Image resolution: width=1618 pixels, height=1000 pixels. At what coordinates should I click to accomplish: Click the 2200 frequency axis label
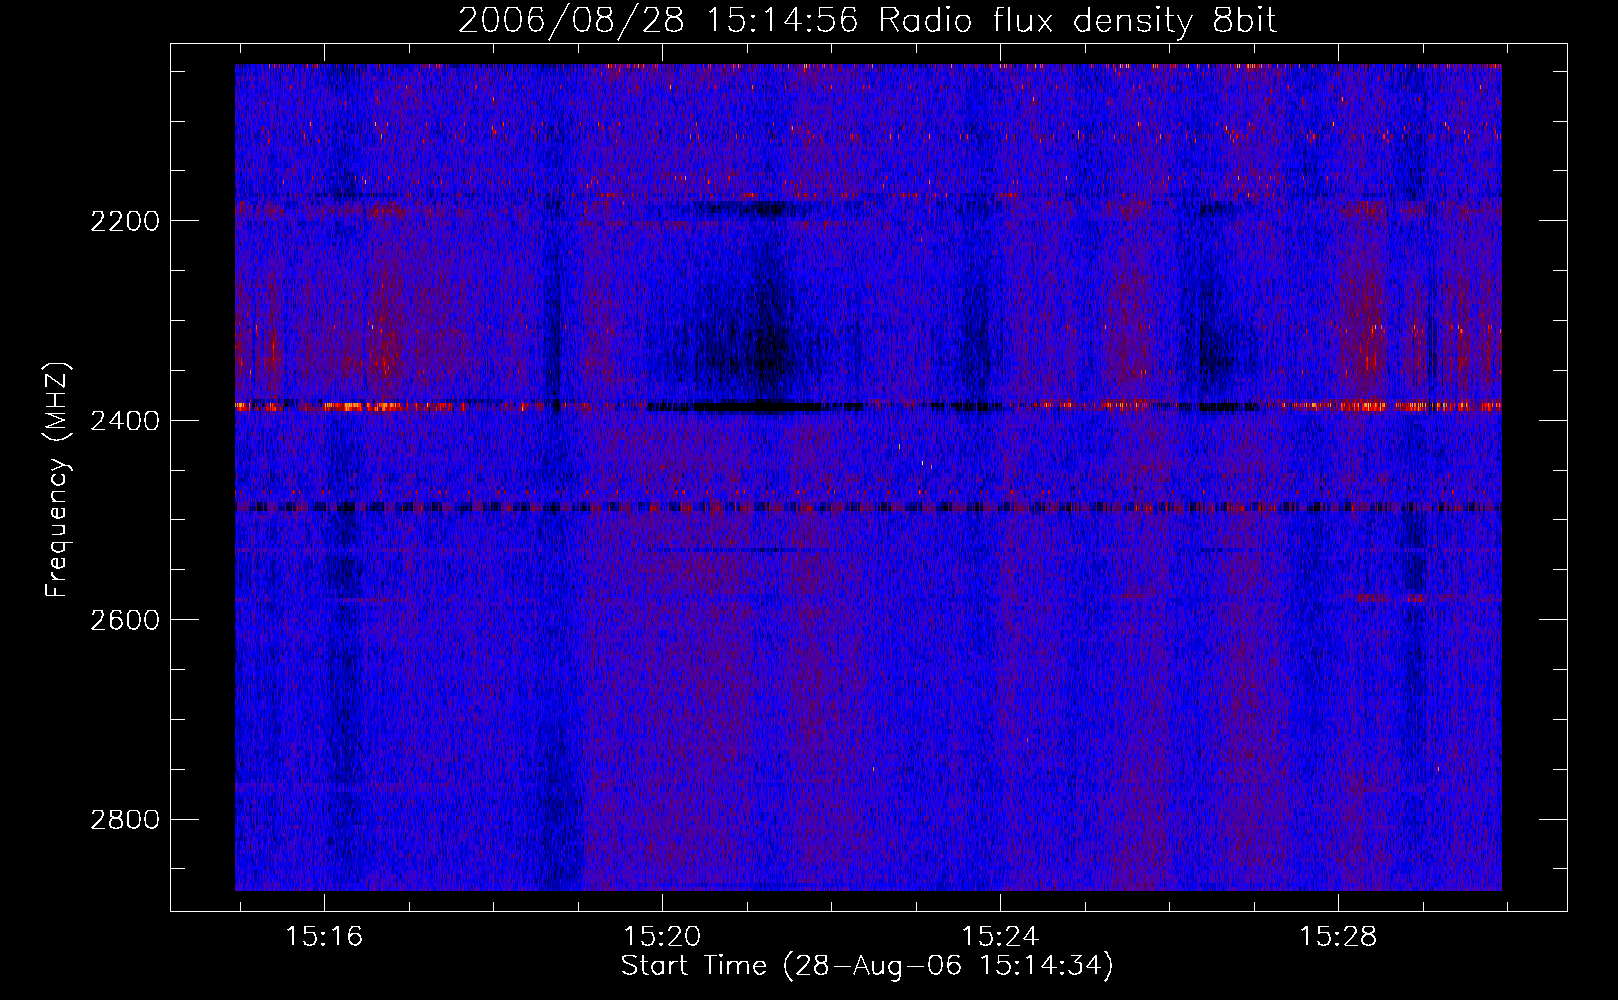pos(125,221)
